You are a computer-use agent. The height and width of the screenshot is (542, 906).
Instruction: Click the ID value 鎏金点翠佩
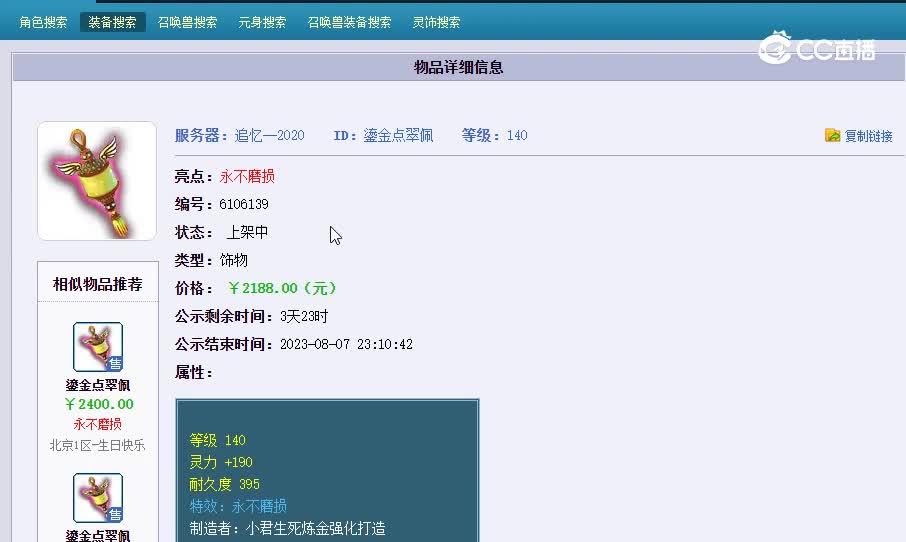point(398,135)
